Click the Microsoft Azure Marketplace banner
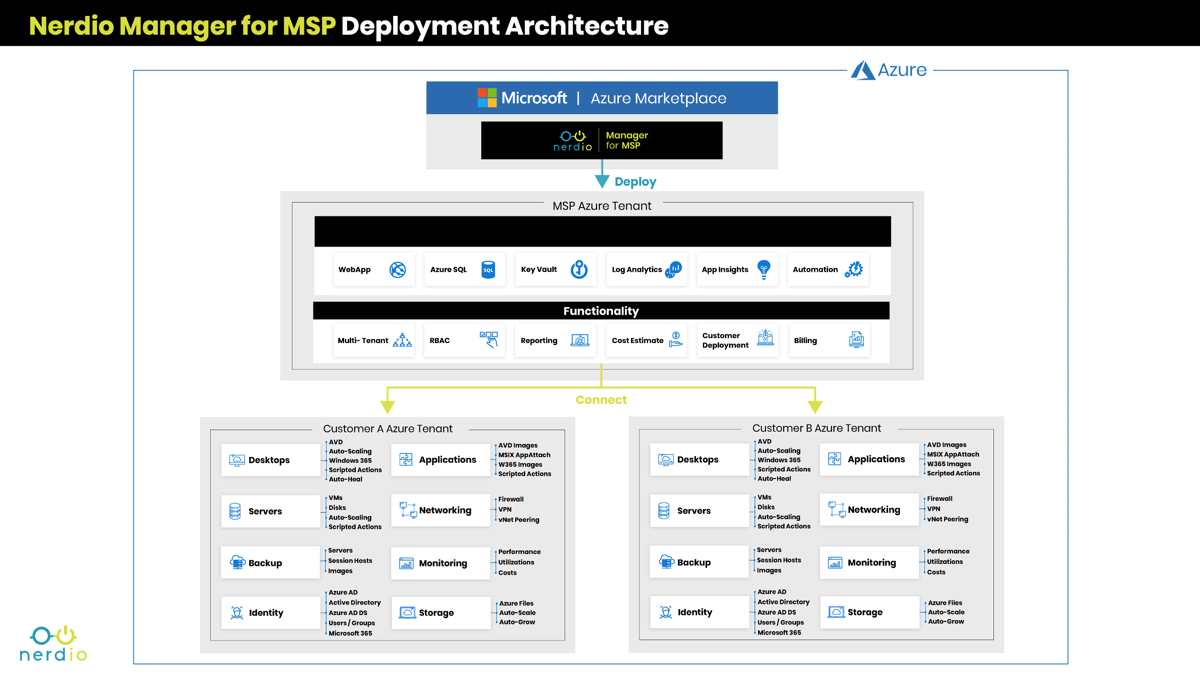This screenshot has width=1200, height=679. pyautogui.click(x=602, y=98)
